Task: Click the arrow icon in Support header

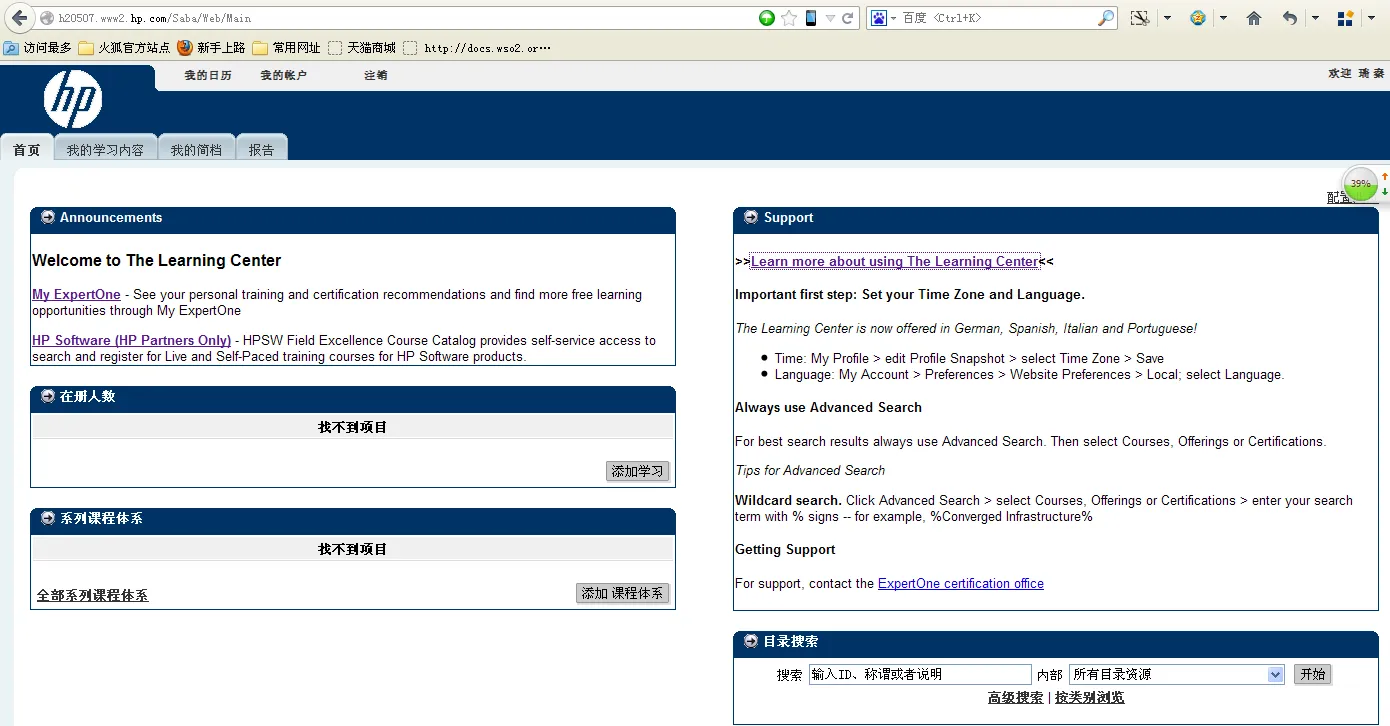Action: point(751,217)
